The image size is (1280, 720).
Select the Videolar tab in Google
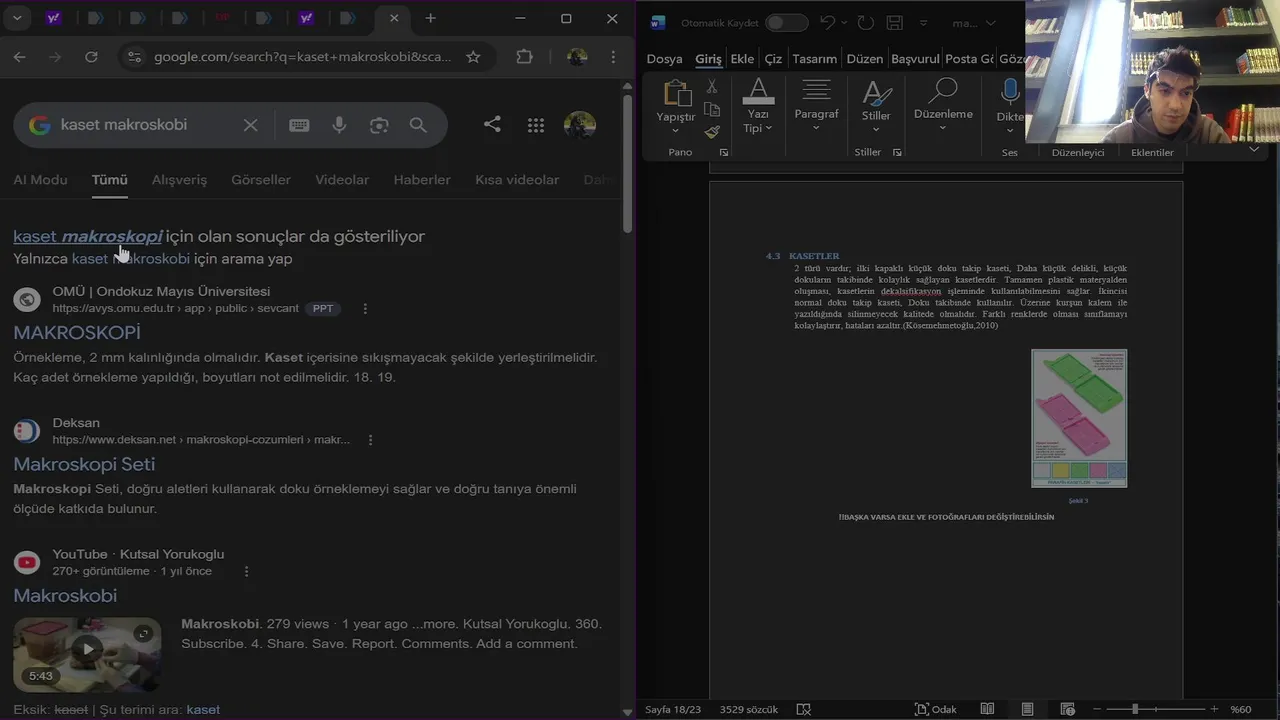coord(342,180)
